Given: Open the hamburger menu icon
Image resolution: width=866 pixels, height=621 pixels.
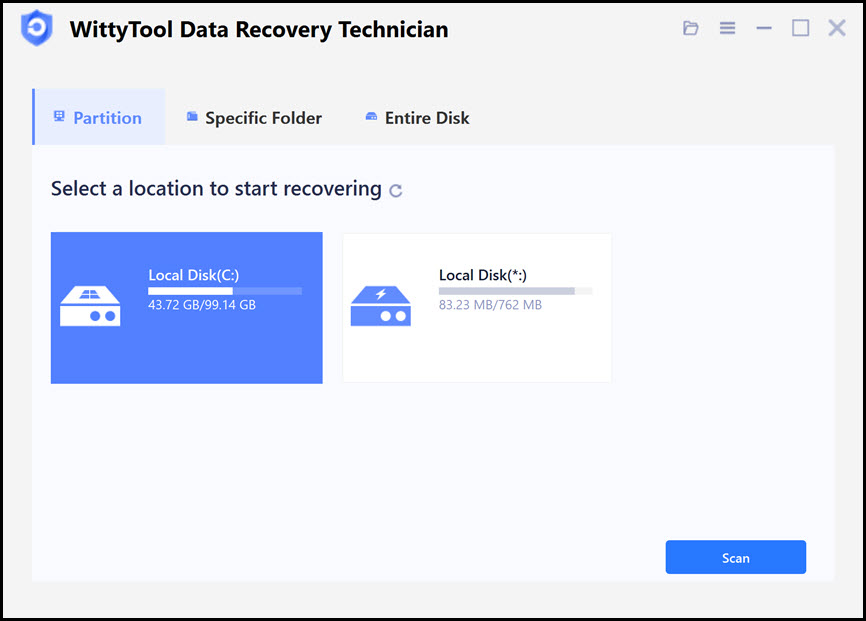Looking at the screenshot, I should [x=727, y=28].
